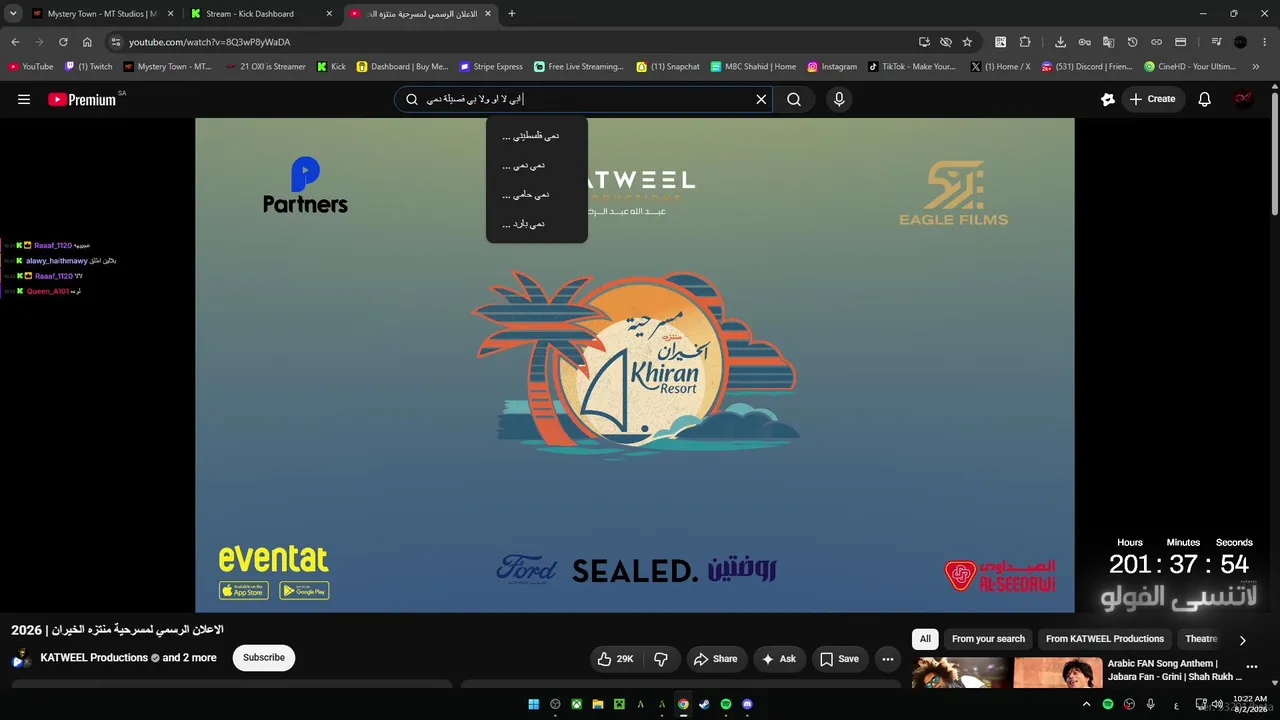Open File Explorer from taskbar
The image size is (1280, 720).
click(x=598, y=704)
